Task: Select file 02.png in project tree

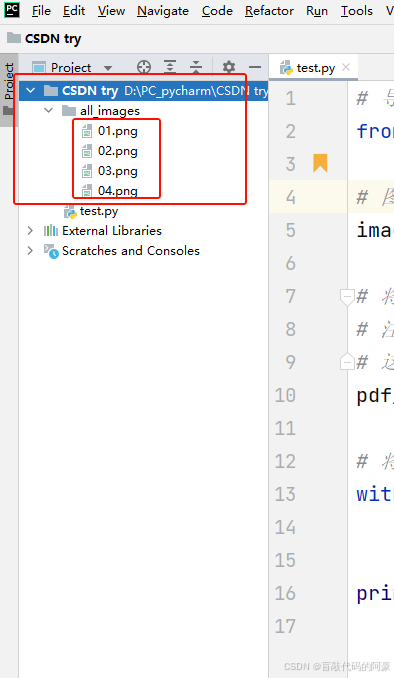Action: (x=118, y=150)
